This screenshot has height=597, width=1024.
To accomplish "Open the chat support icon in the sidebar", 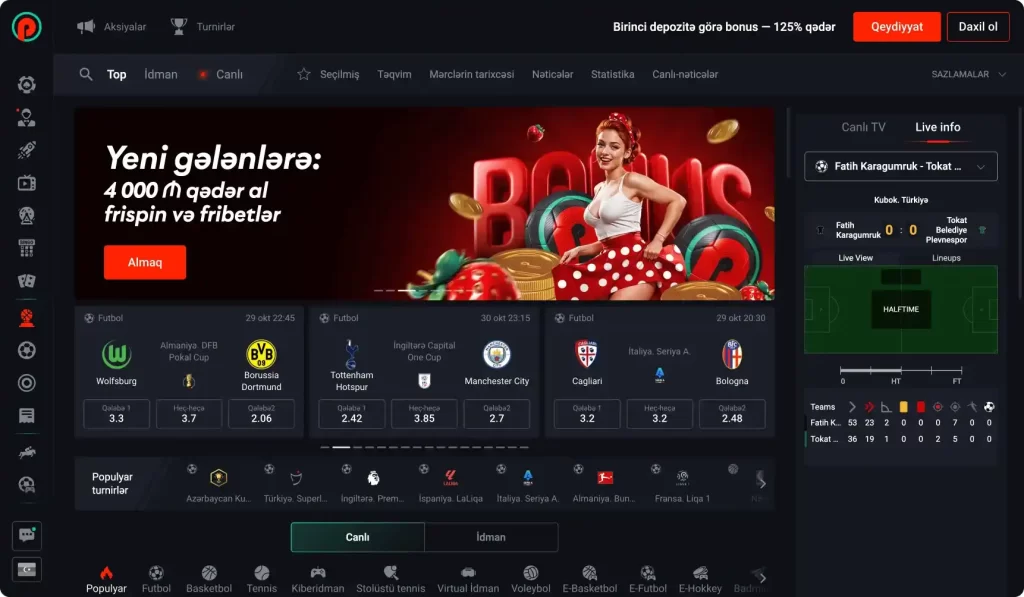I will click(27, 535).
